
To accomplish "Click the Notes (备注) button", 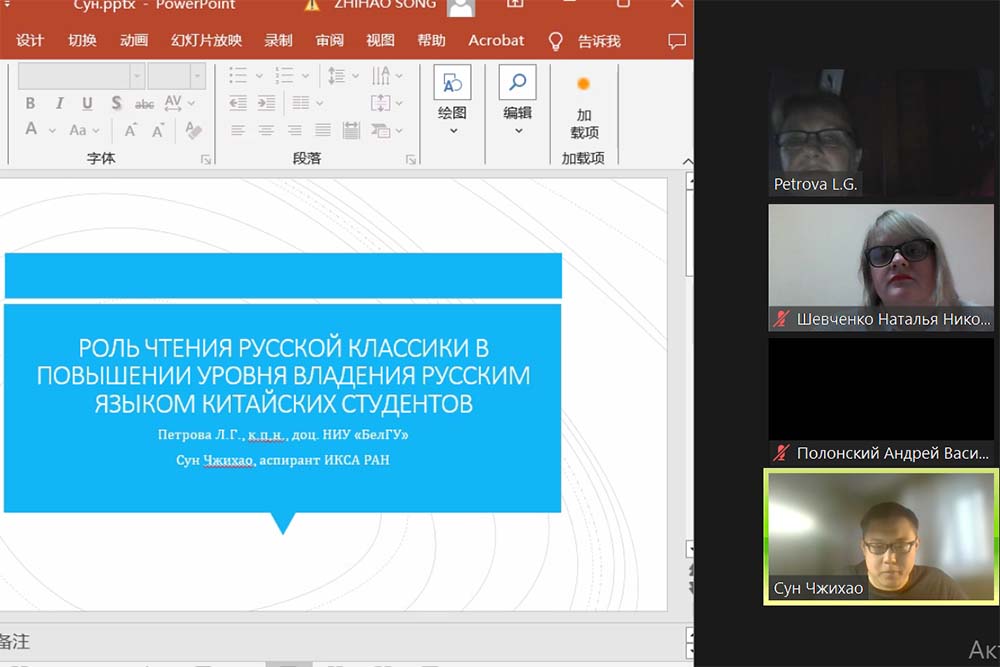I will (14, 640).
